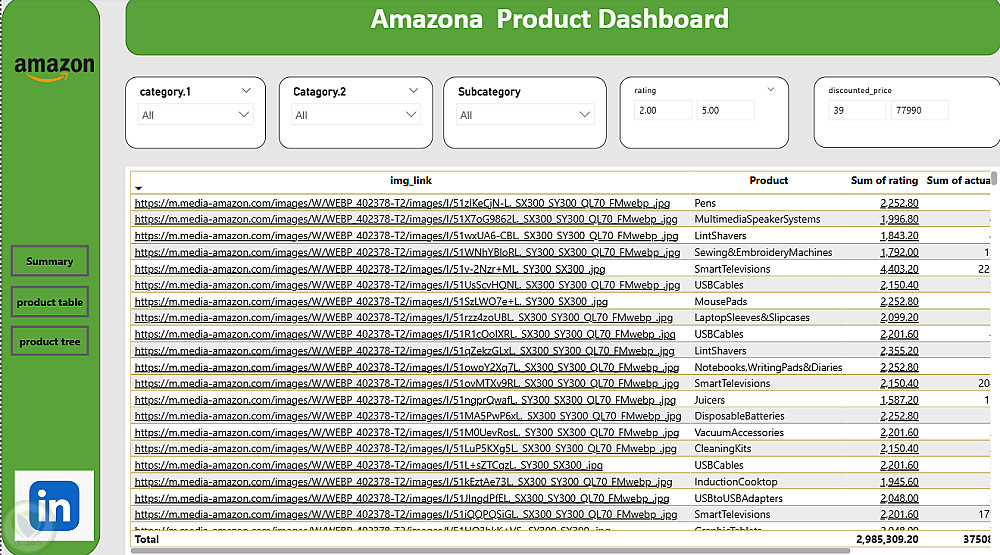Collapse the Catagory.2 slicer header chevron

pos(413,91)
